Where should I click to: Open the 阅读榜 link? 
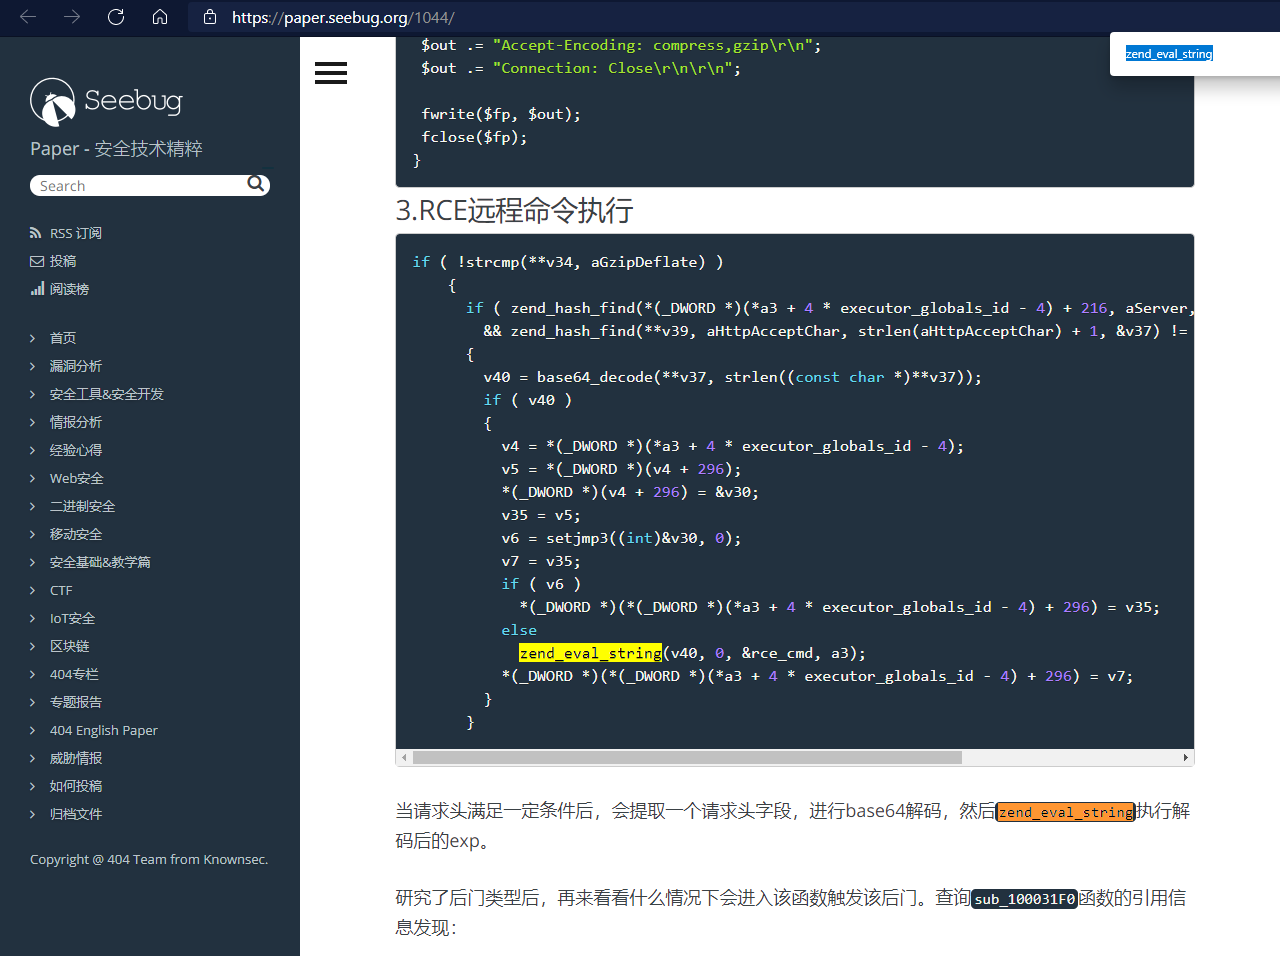tap(70, 289)
